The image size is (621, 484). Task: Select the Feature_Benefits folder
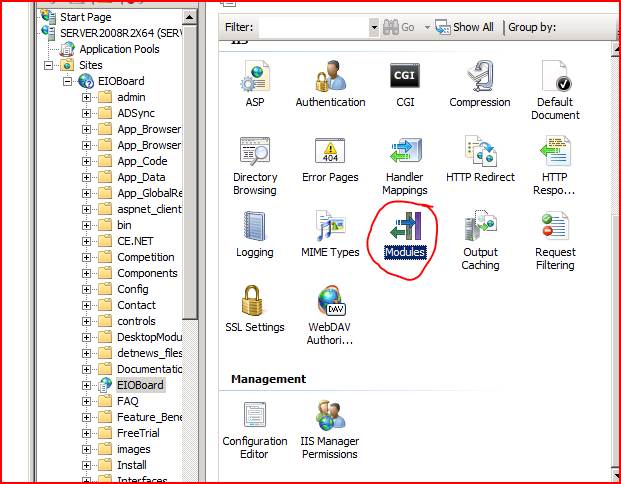point(149,417)
